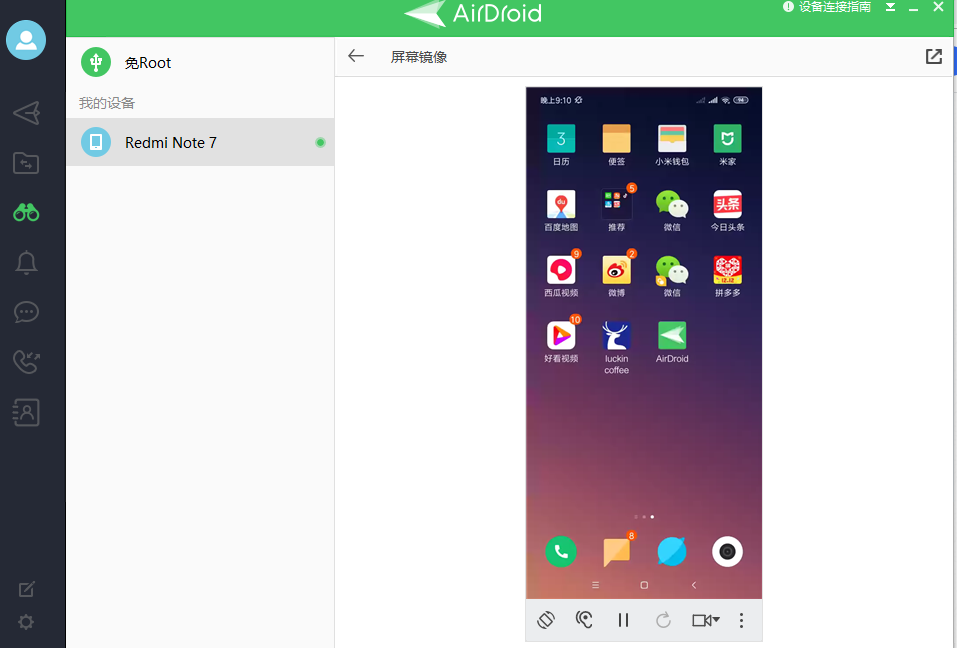The image size is (957, 648).
Task: Open the call logs phone section
Action: (26, 362)
